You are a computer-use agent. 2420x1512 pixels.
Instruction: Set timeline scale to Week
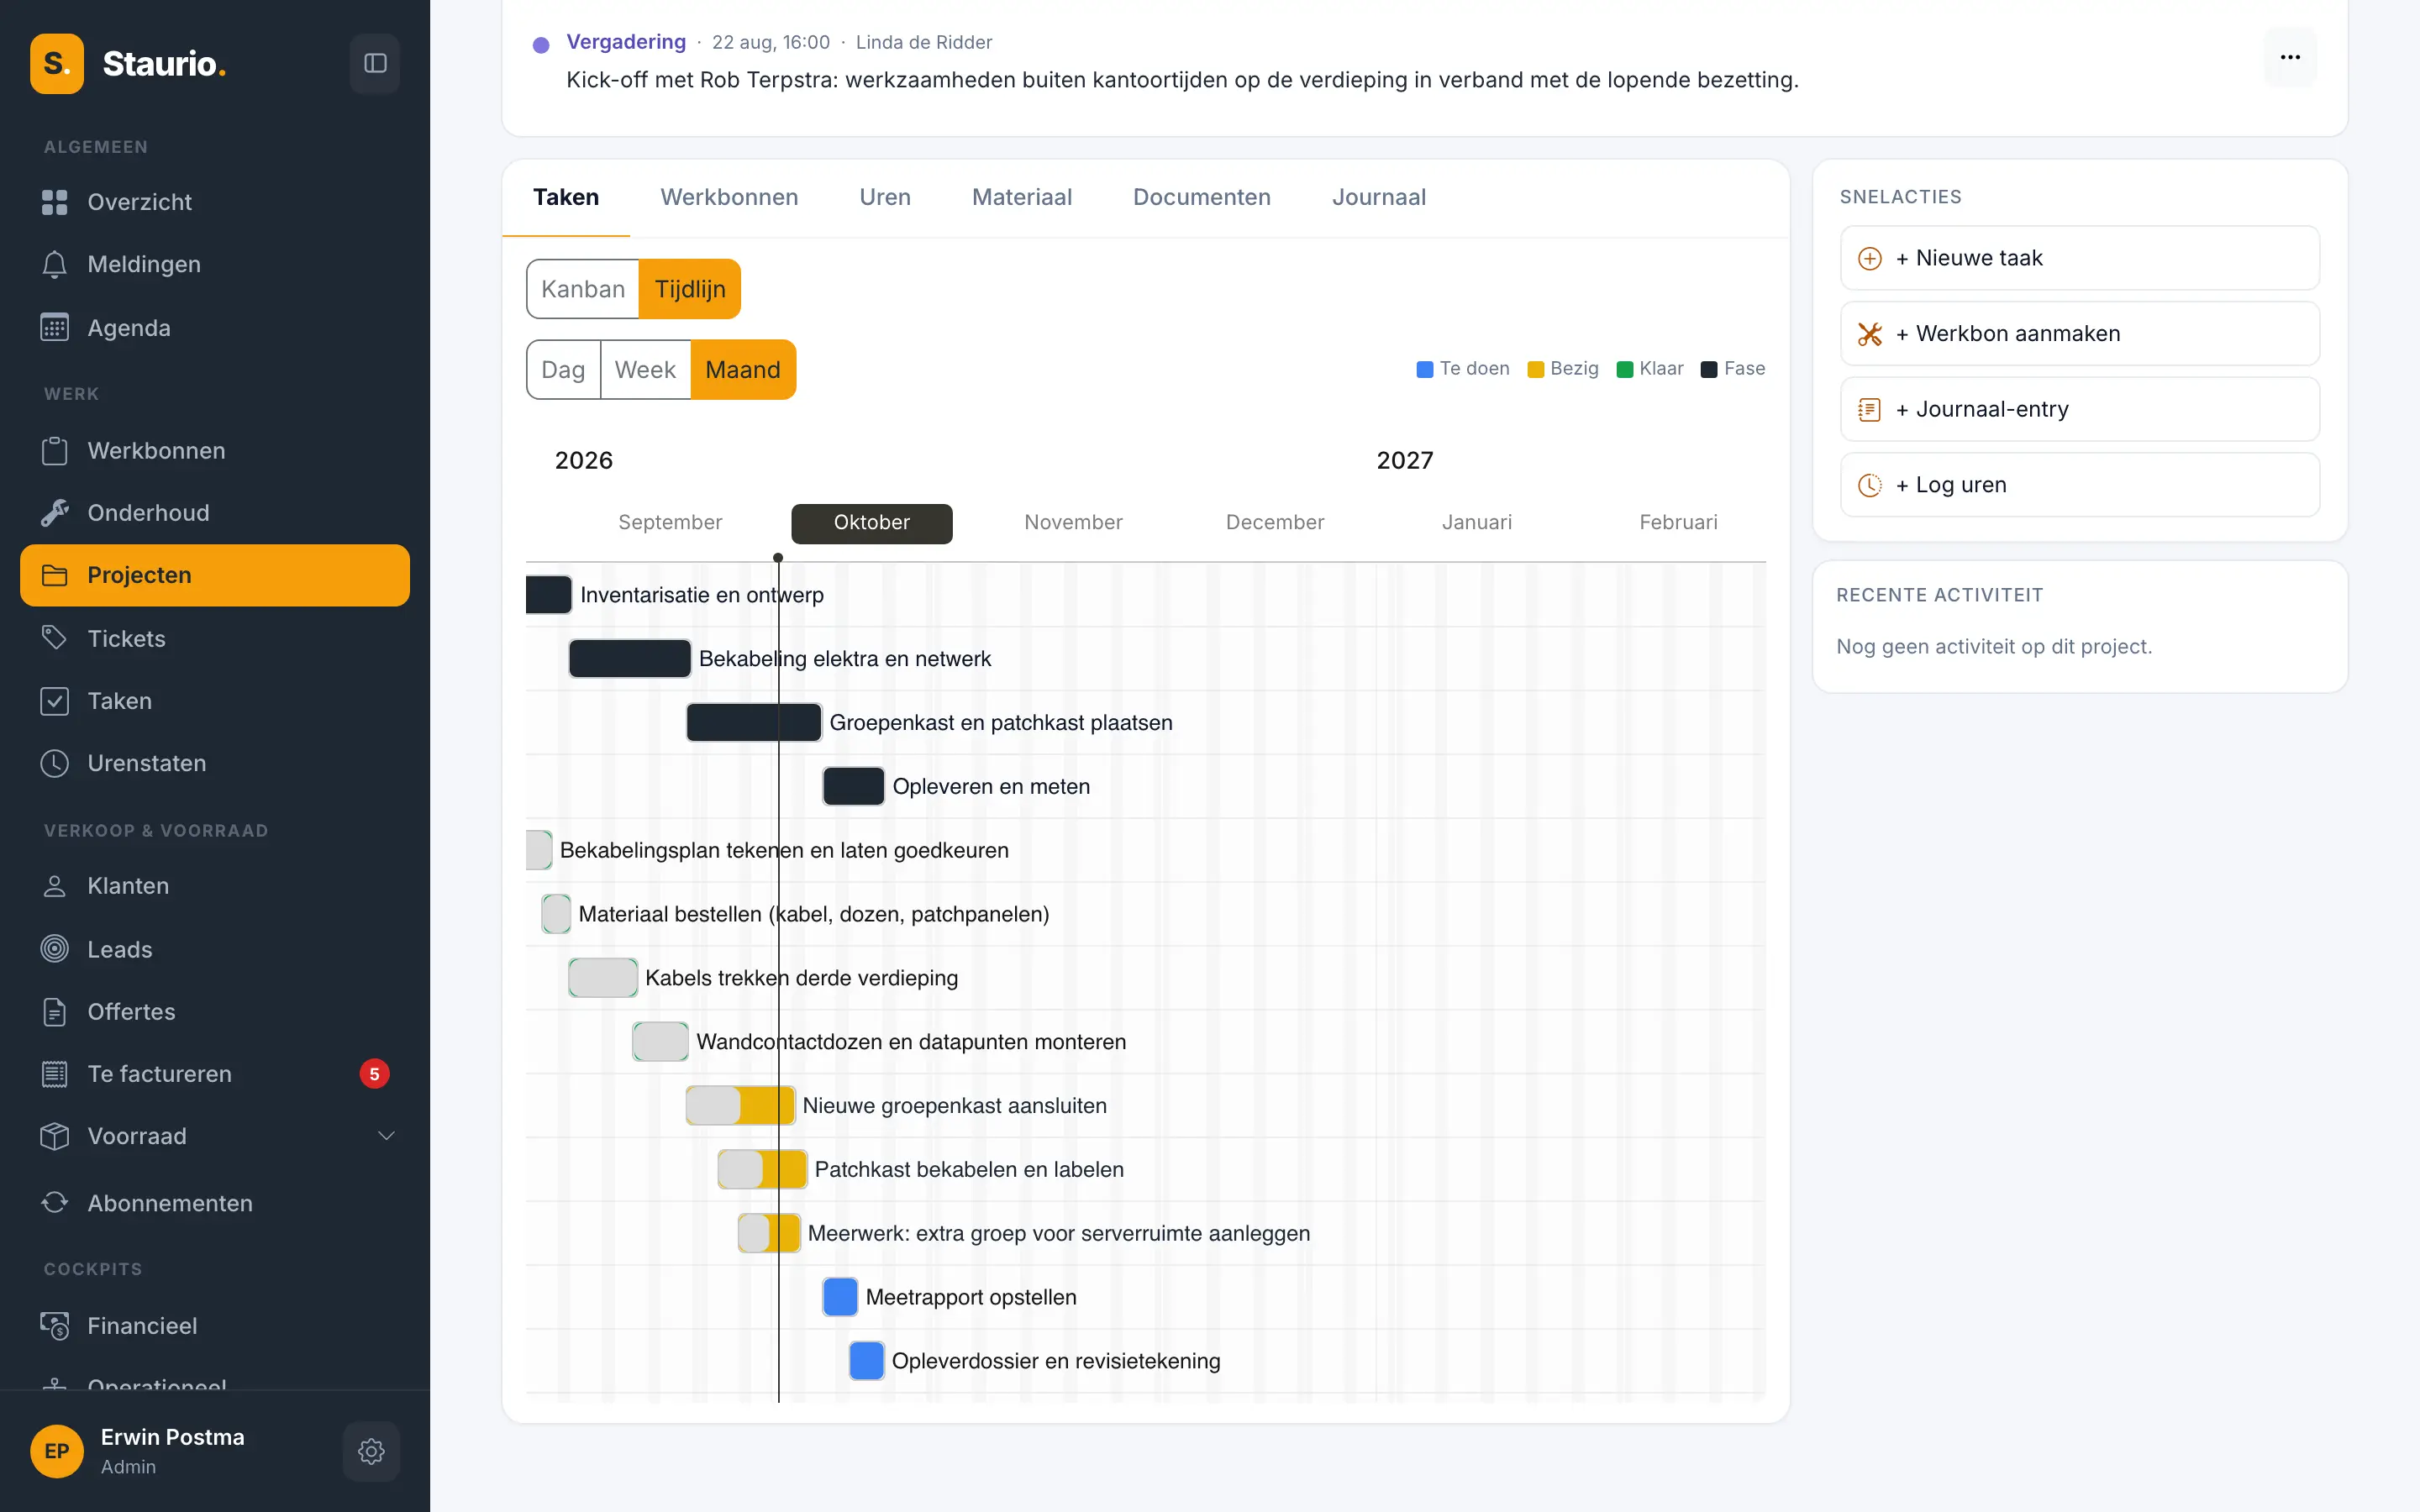(x=645, y=370)
